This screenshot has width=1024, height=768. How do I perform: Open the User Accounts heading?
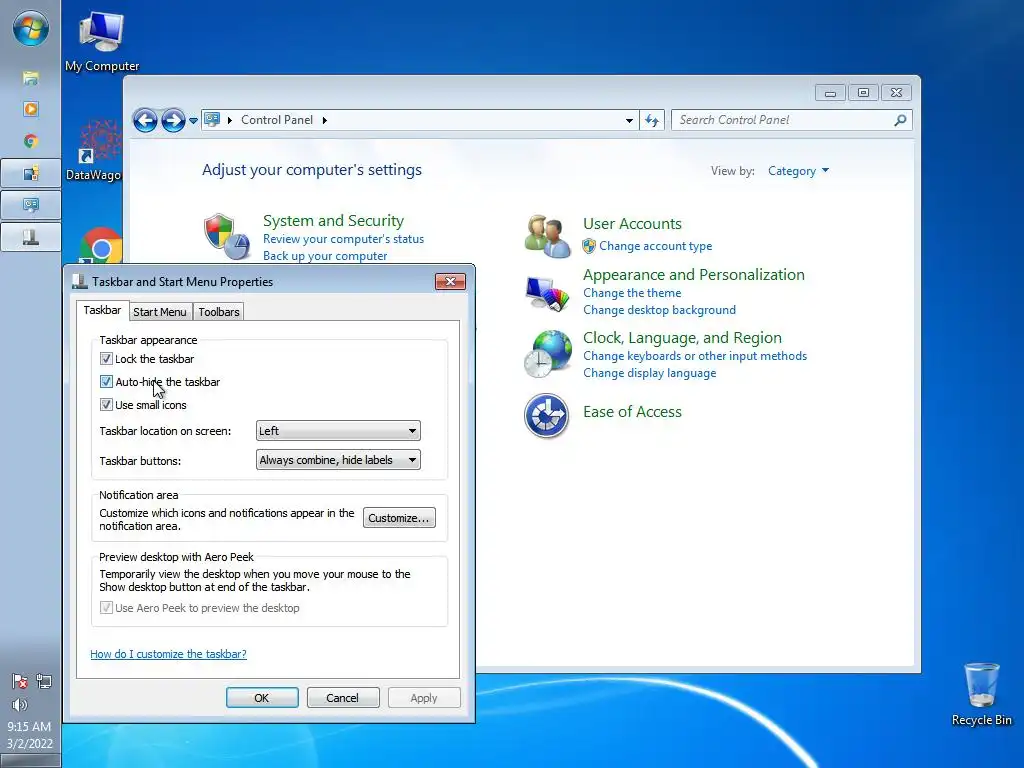[632, 223]
